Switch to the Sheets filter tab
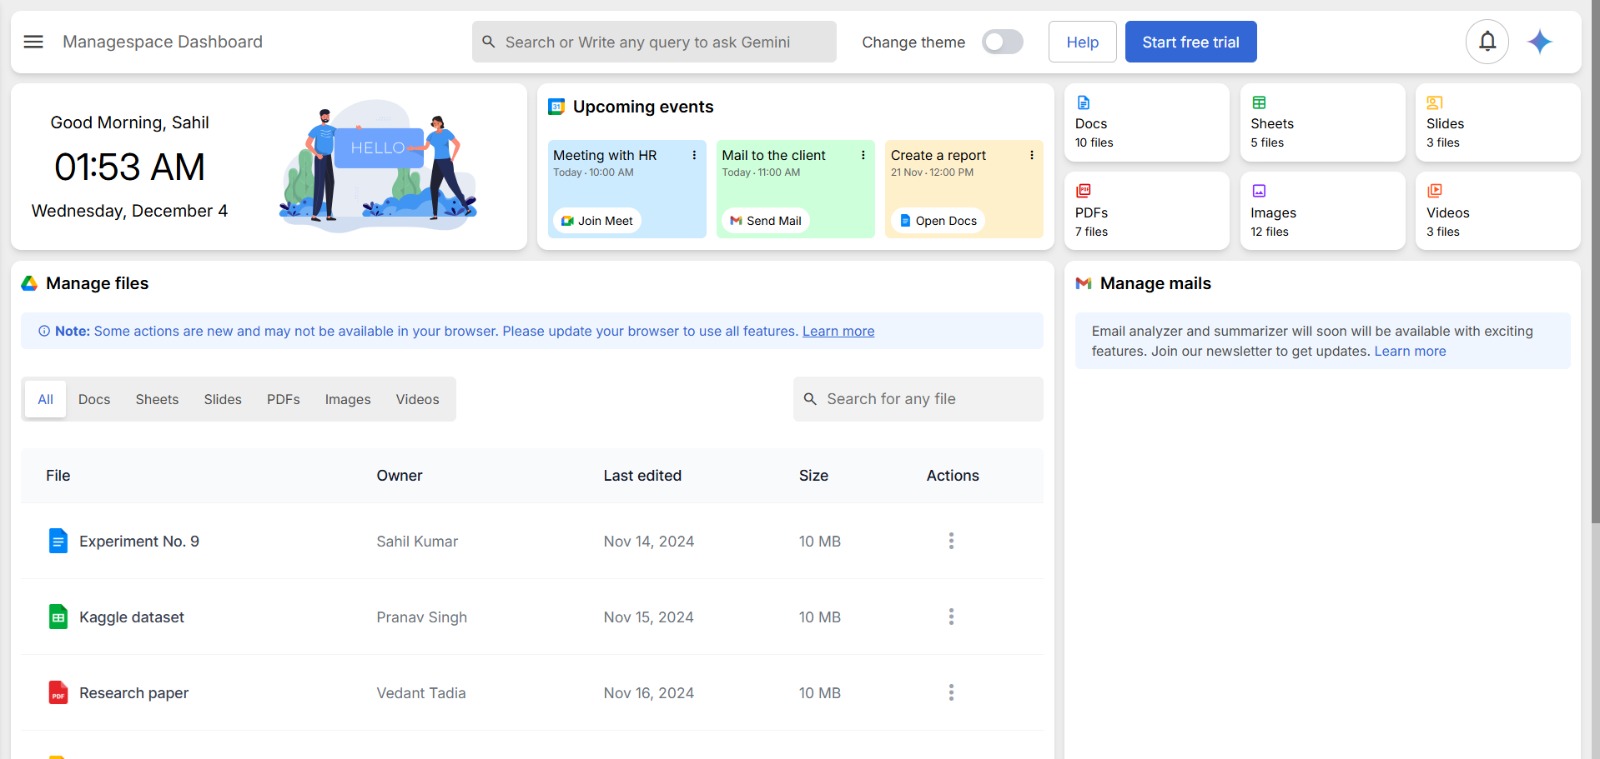1600x759 pixels. pos(157,399)
